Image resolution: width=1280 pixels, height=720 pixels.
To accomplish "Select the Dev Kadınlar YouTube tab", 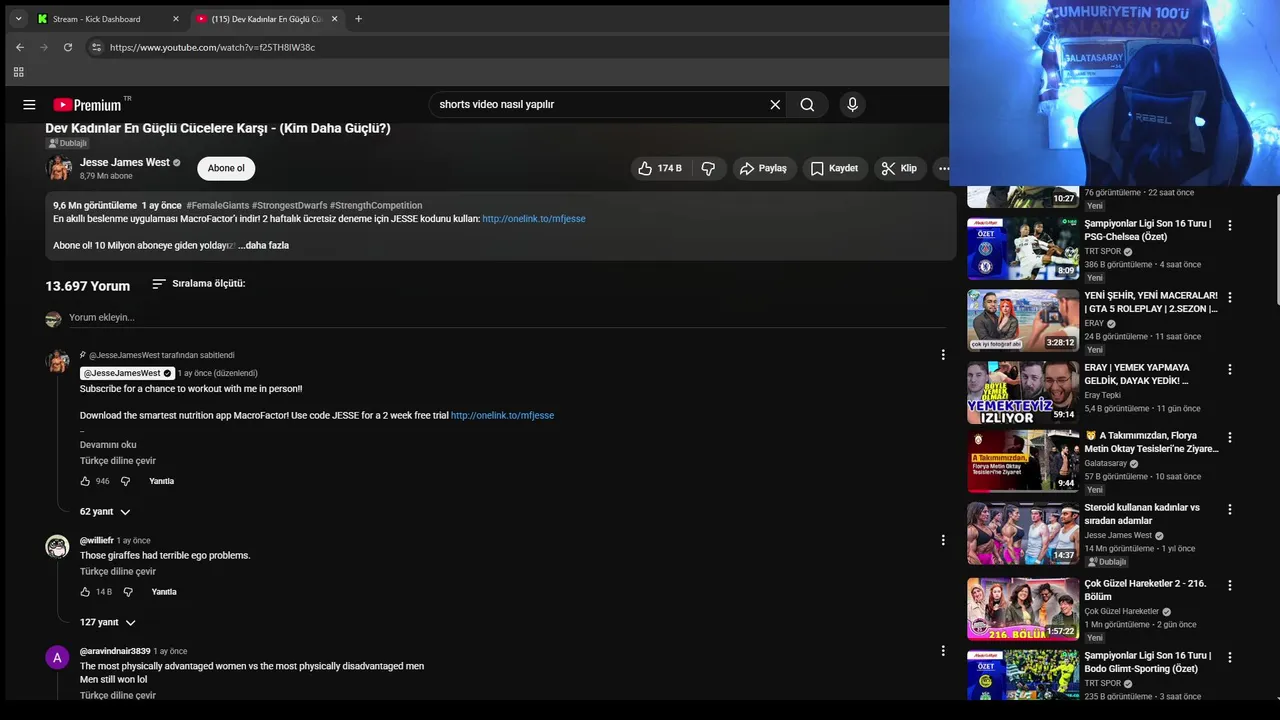I will pos(266,19).
